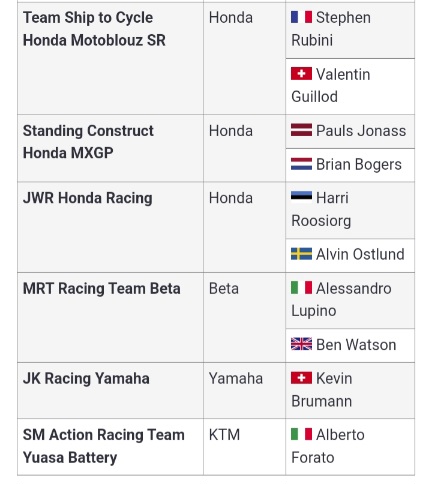Open the Ben Watson rider entry
Image resolution: width=432 pixels, height=484 pixels.
(x=356, y=345)
